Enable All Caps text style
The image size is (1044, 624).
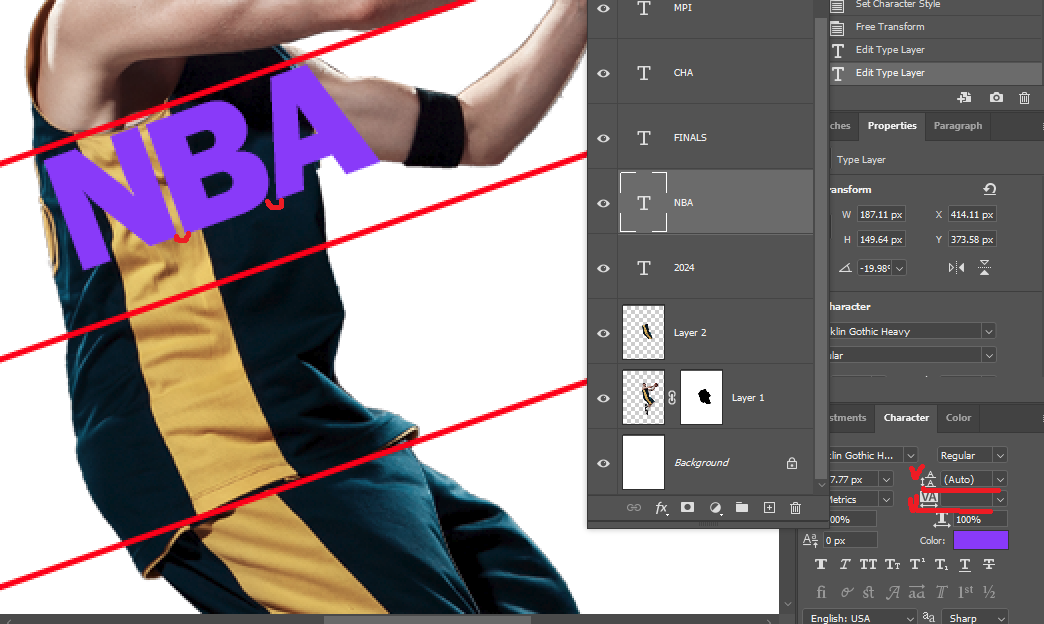(x=868, y=565)
